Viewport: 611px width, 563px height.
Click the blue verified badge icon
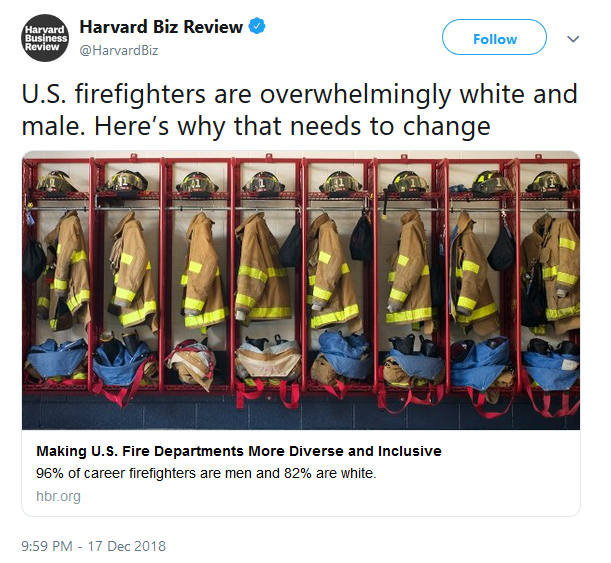257,26
